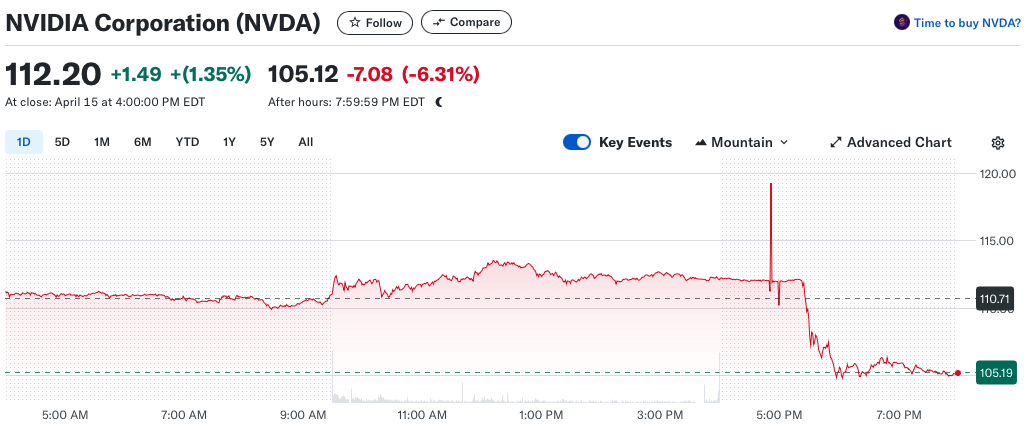Click the 105.19 price label on axis

997,373
